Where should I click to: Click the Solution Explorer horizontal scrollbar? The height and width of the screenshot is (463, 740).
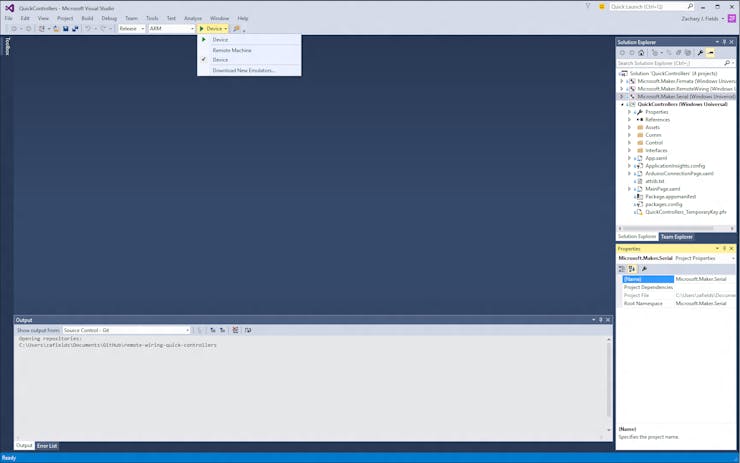[676, 228]
